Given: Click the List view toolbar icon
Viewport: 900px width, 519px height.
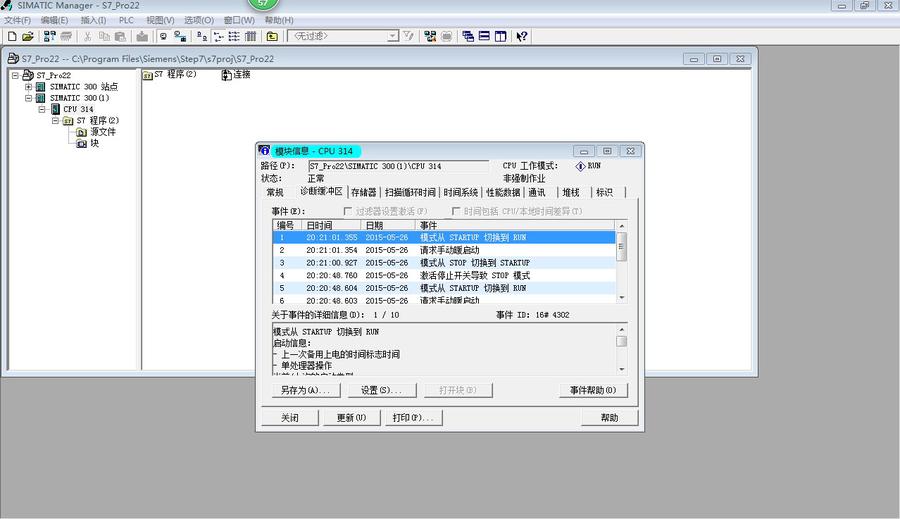Looking at the screenshot, I should (x=234, y=36).
